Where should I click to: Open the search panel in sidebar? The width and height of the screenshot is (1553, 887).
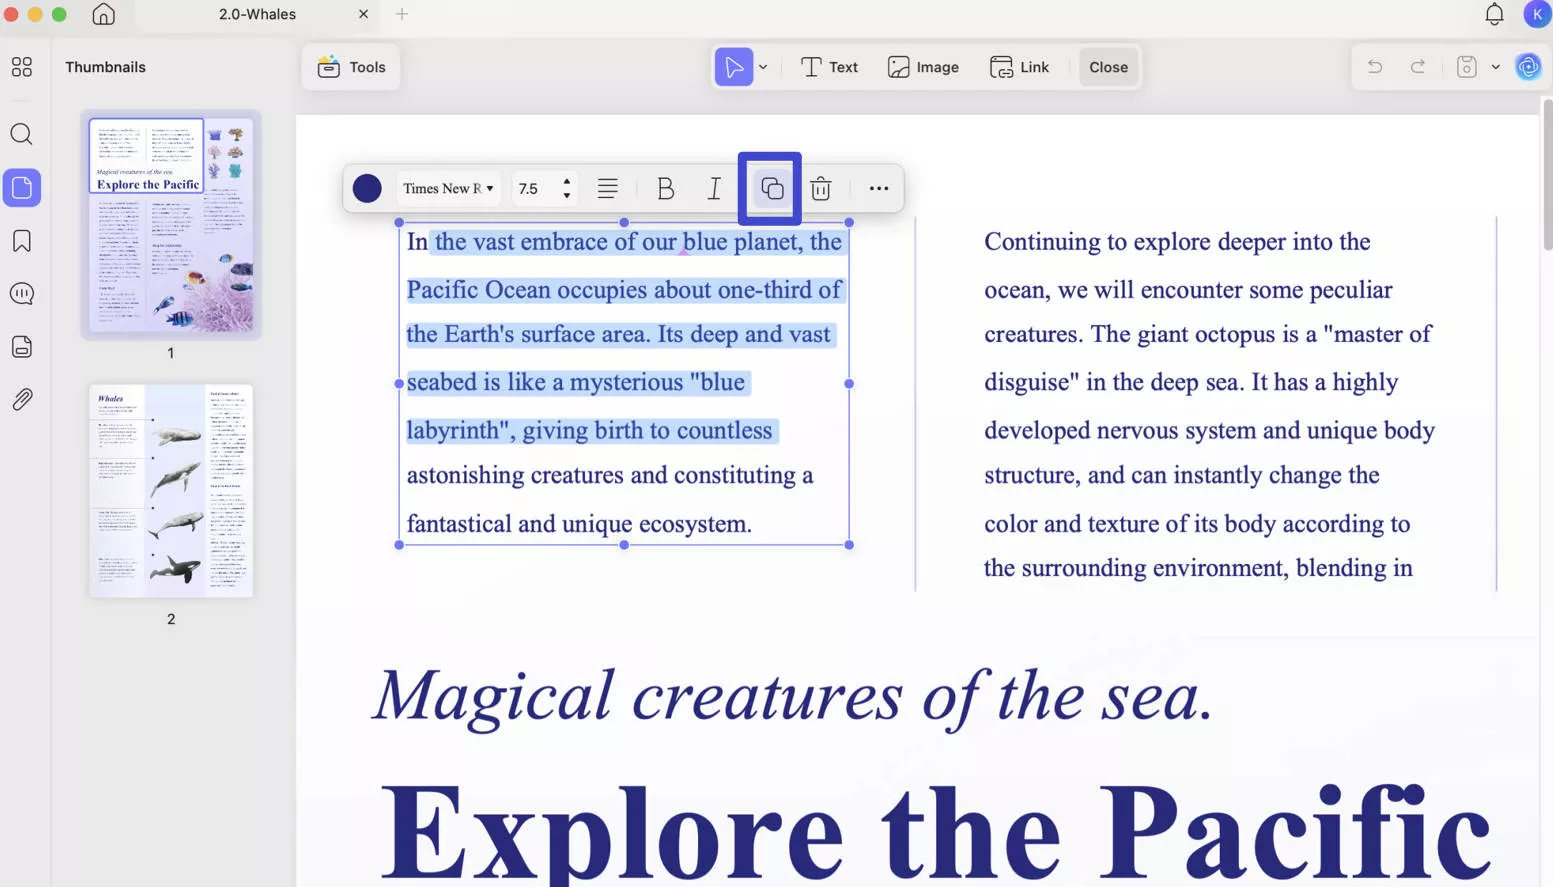[22, 134]
